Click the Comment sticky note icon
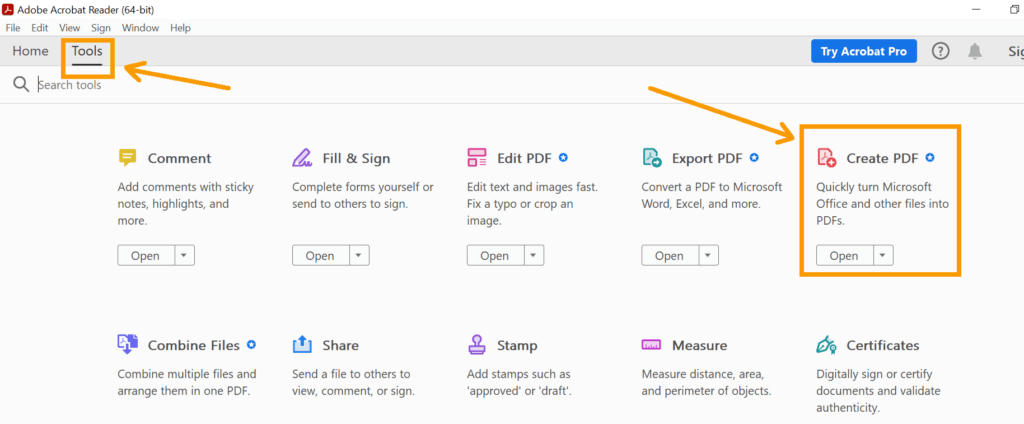This screenshot has height=424, width=1024. 127,158
